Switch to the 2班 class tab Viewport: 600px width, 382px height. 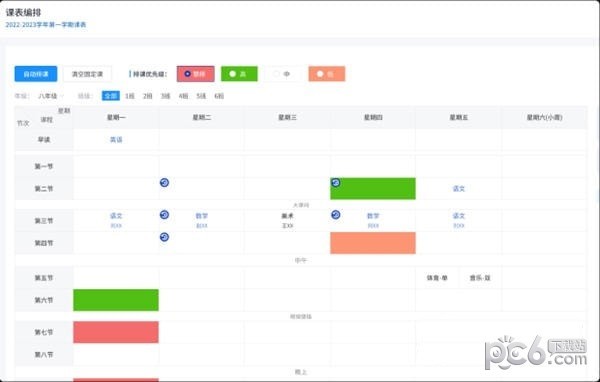click(x=147, y=96)
